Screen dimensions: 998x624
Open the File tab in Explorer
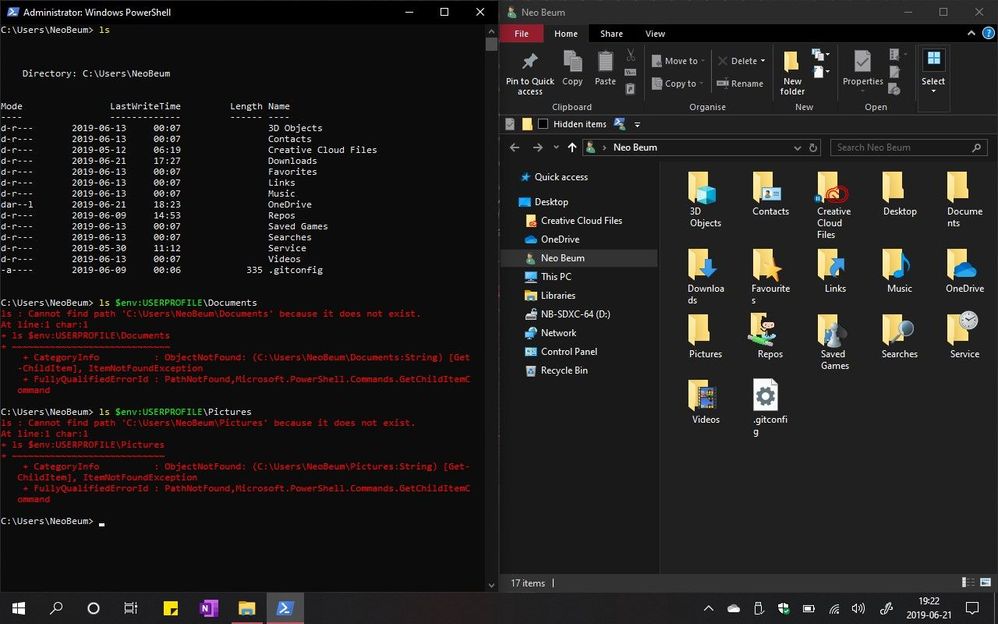[521, 34]
